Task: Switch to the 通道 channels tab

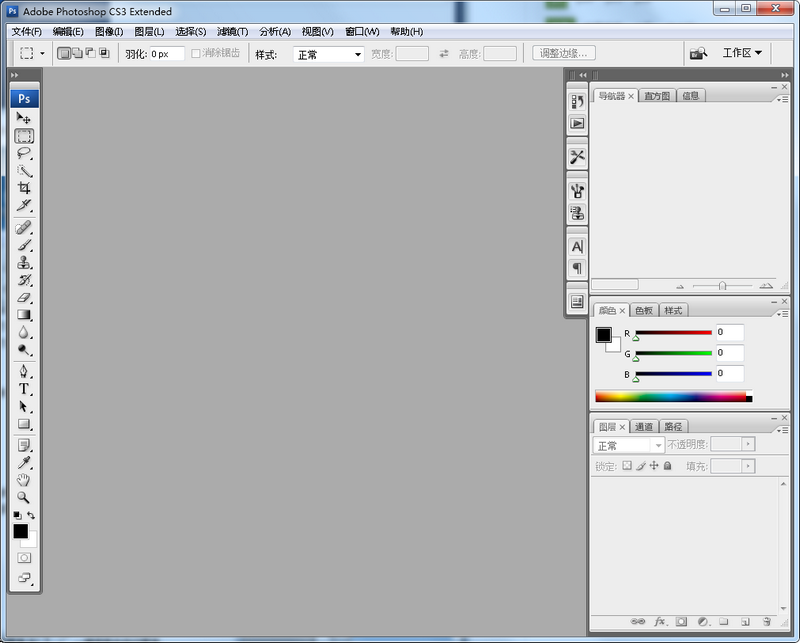Action: click(x=644, y=427)
